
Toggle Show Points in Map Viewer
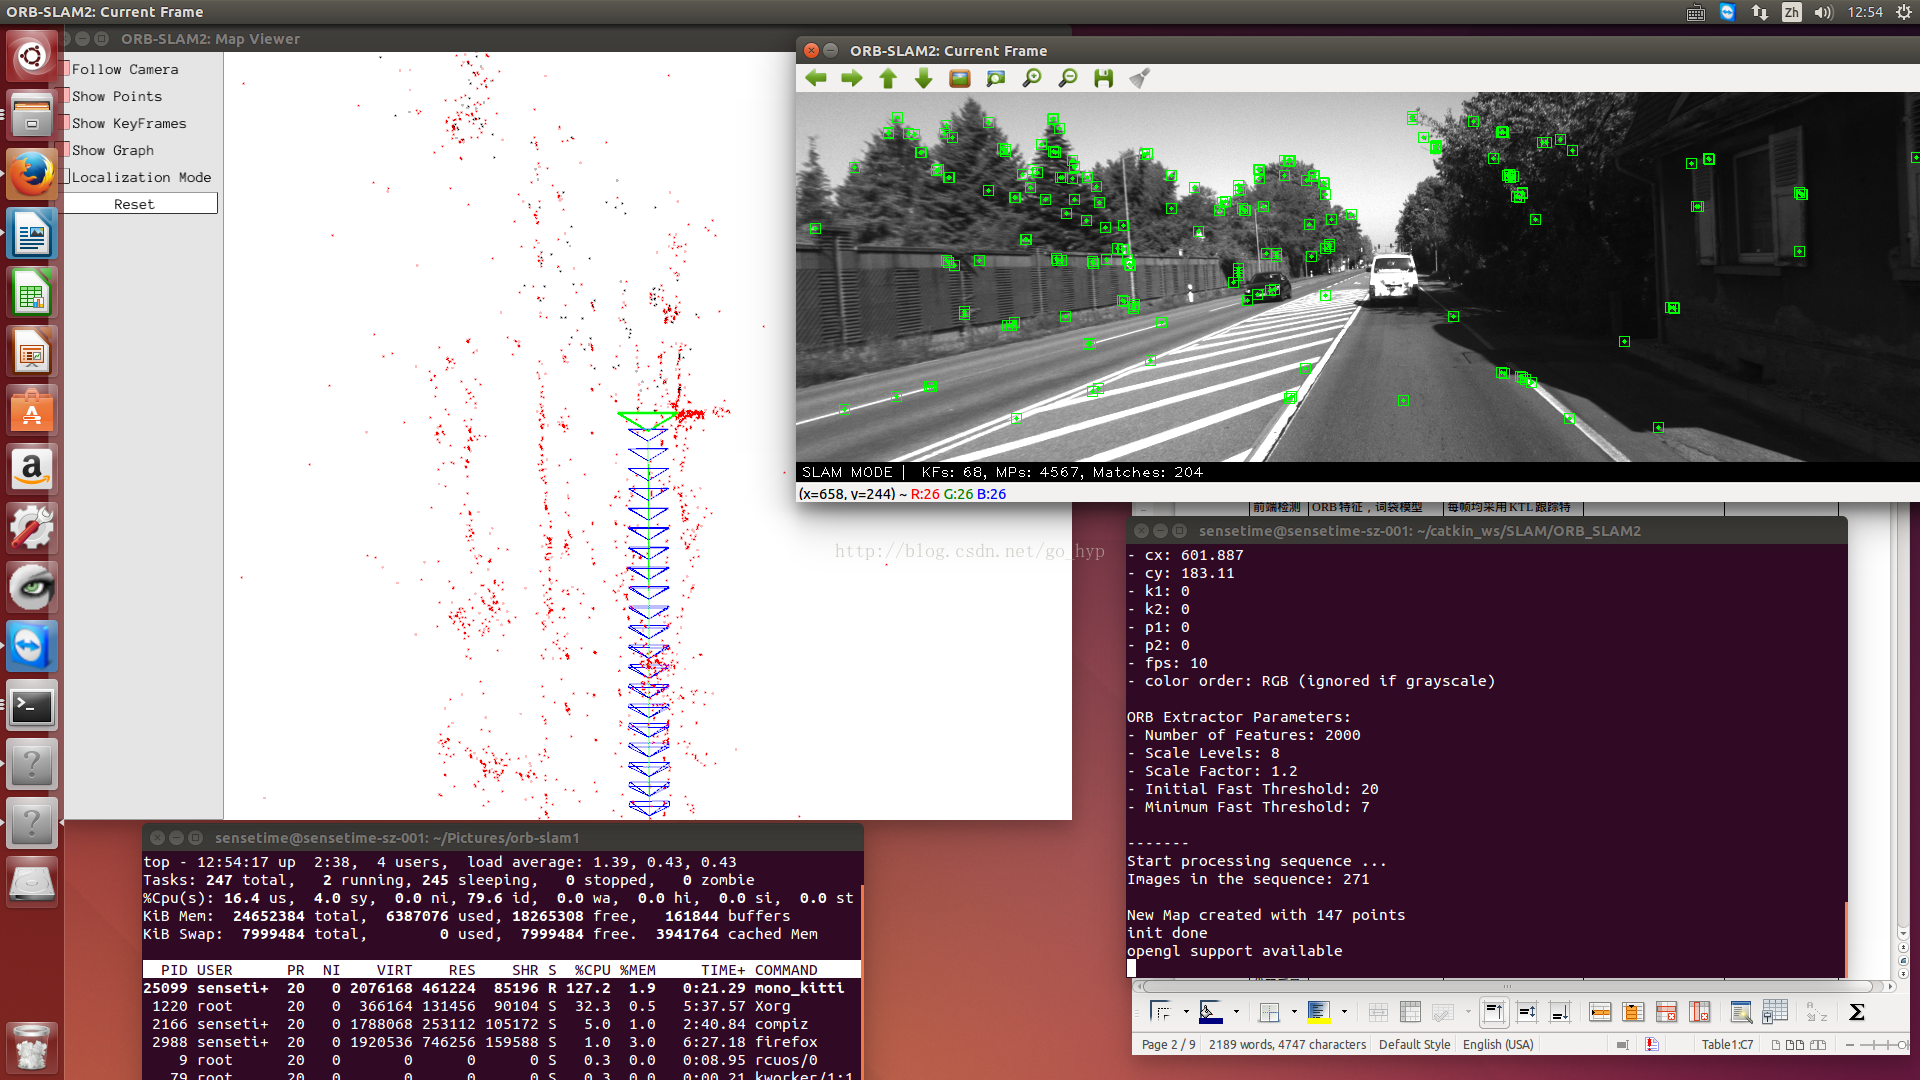[x=117, y=96]
